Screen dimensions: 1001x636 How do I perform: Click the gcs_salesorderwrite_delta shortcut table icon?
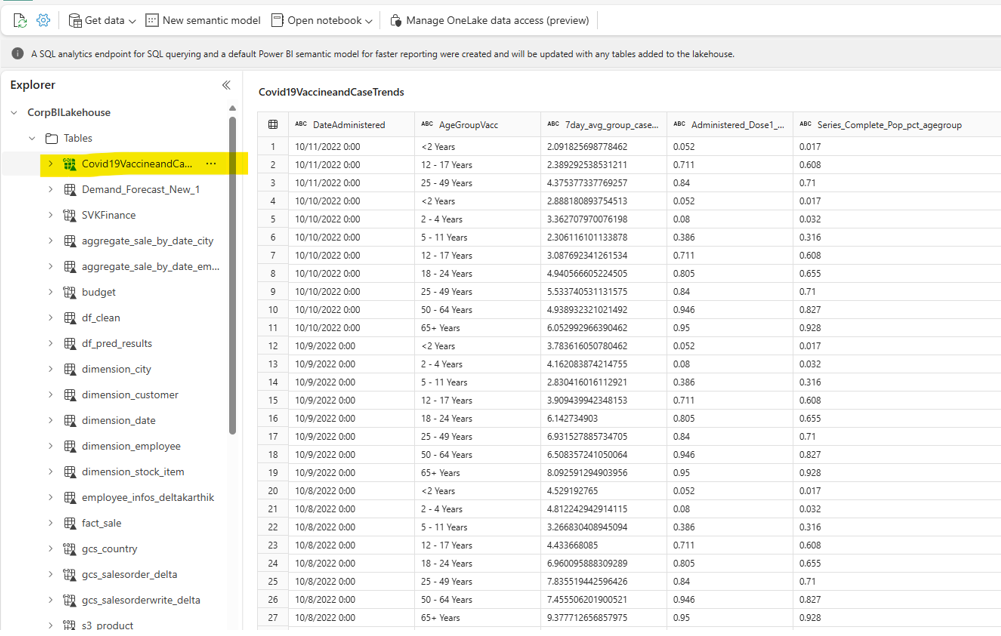(x=70, y=600)
